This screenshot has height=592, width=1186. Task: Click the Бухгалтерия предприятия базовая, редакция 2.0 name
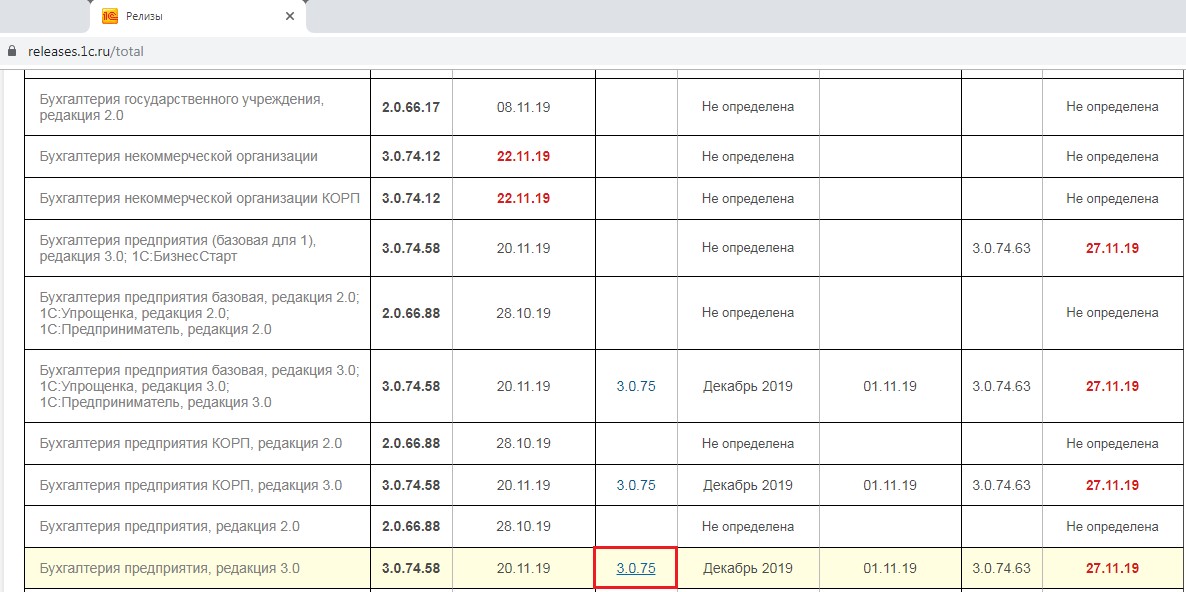tap(199, 313)
